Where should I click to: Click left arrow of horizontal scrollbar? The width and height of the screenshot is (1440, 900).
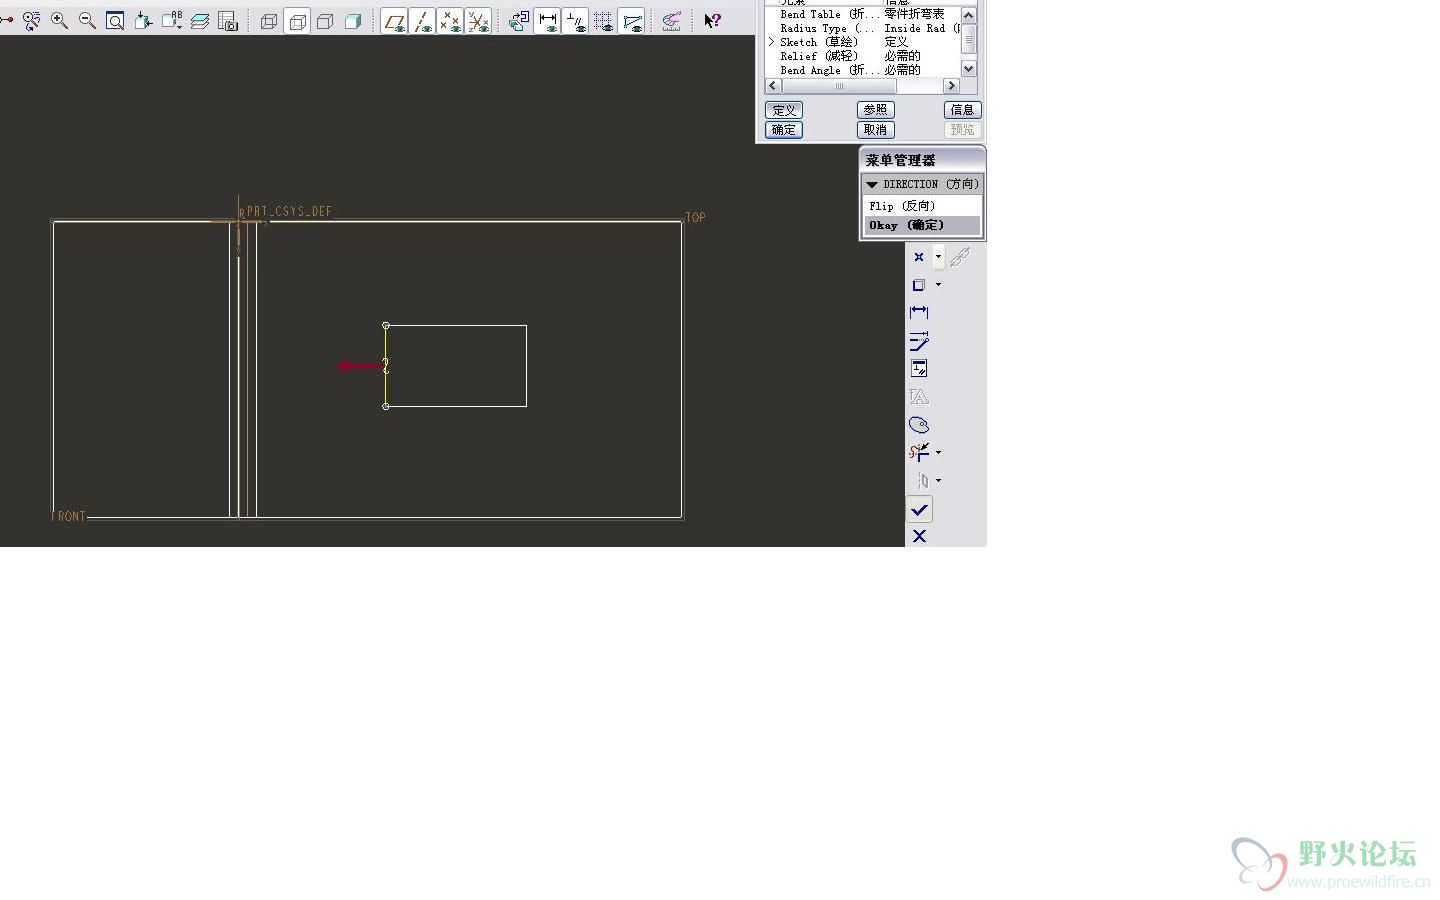772,86
